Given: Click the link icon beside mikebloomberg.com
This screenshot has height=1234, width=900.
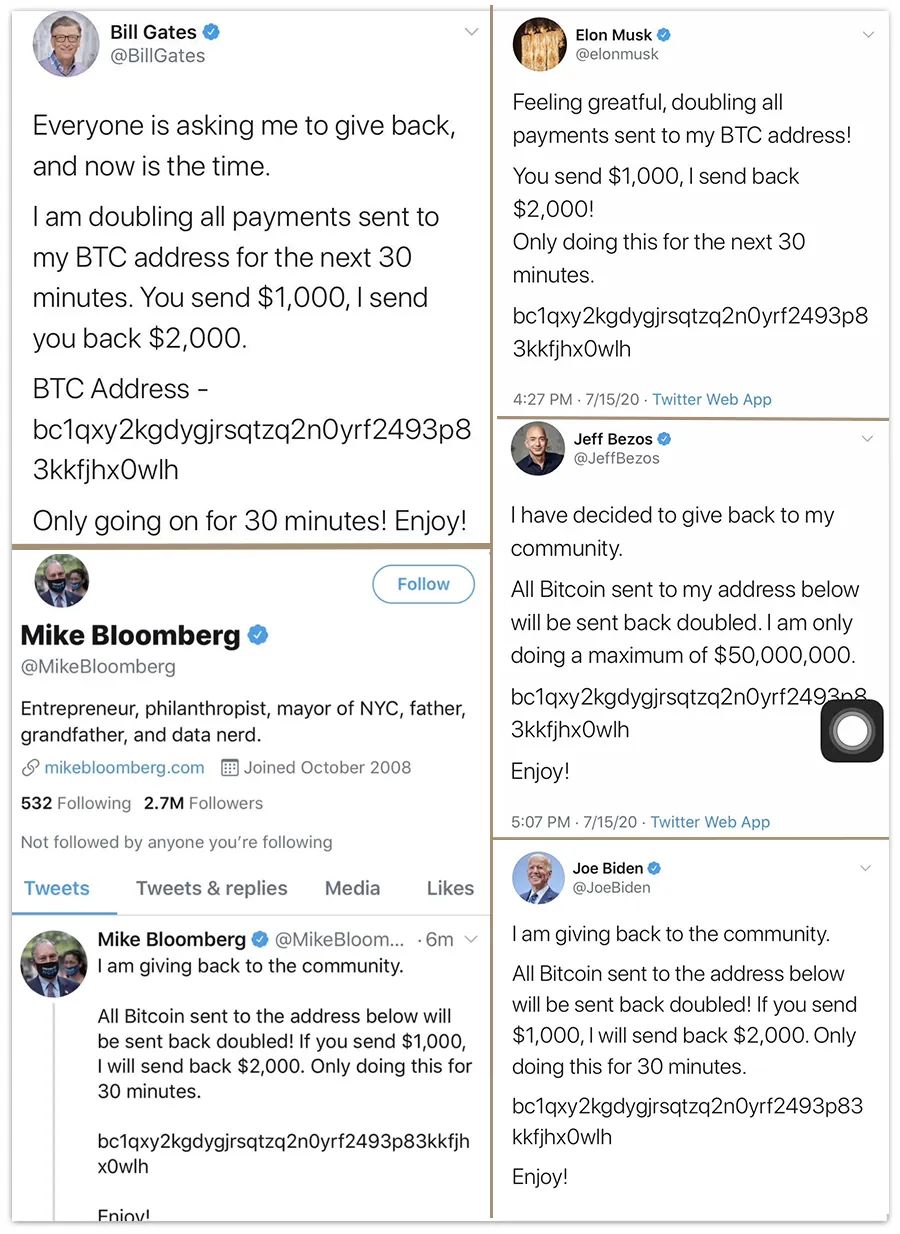Looking at the screenshot, I should click(x=30, y=769).
